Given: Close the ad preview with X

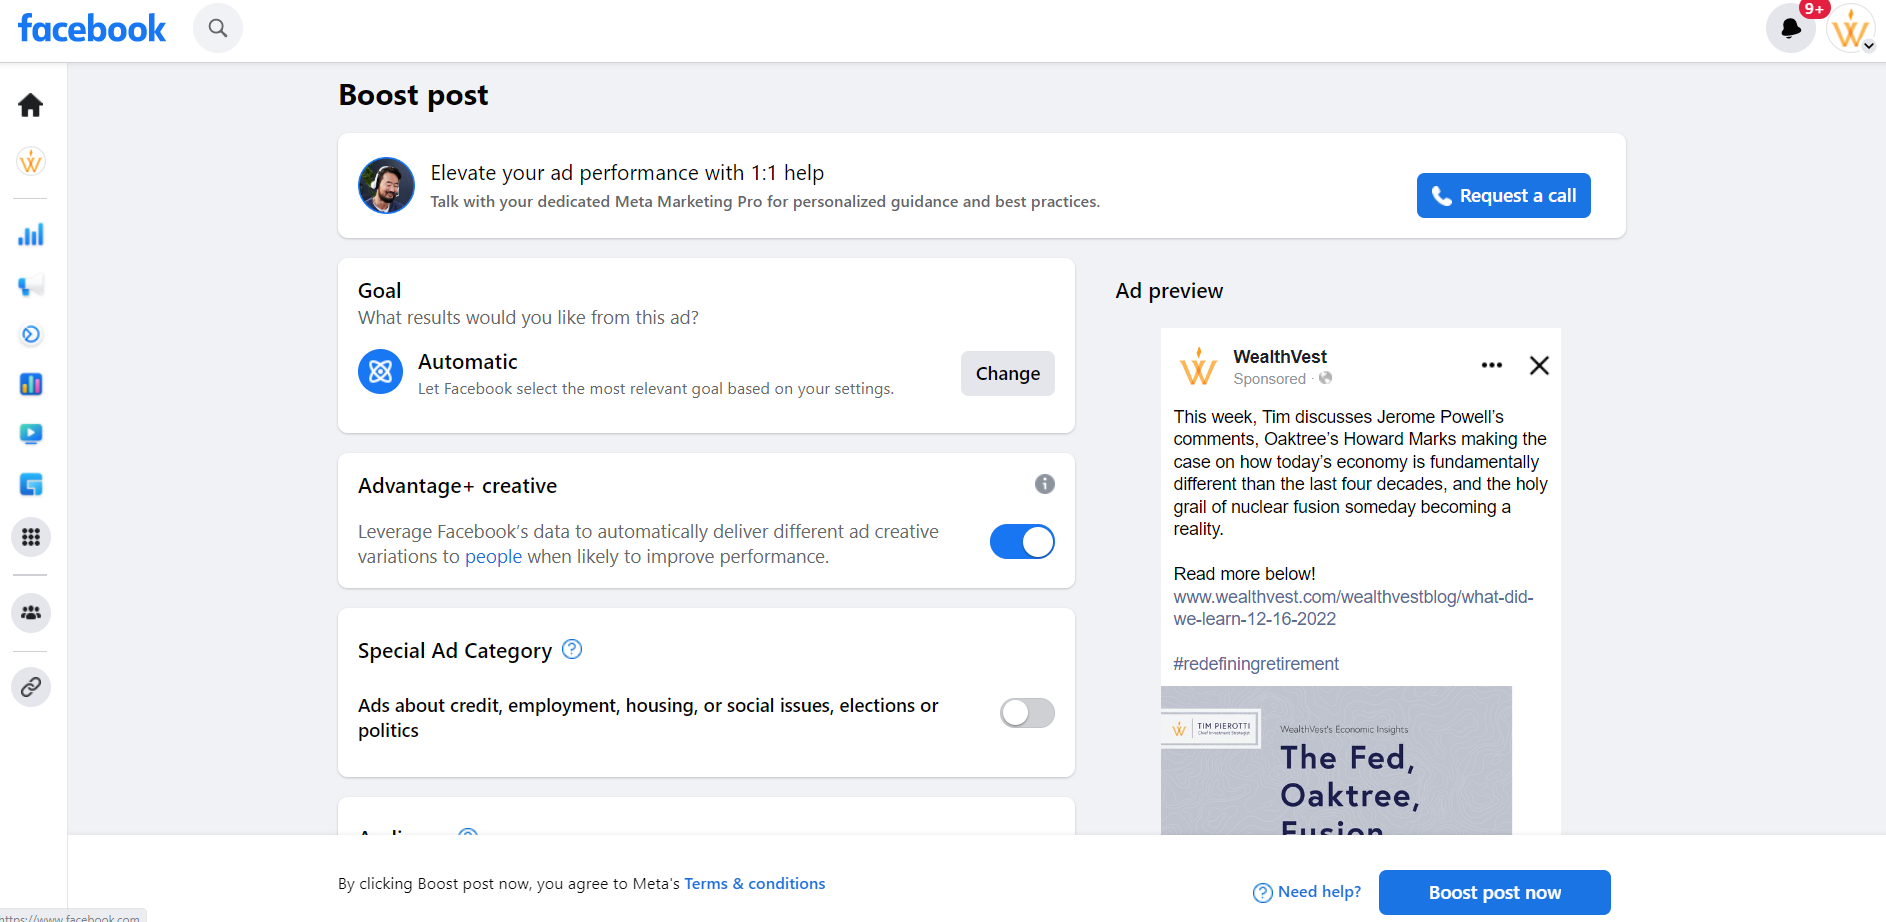Looking at the screenshot, I should pos(1539,365).
